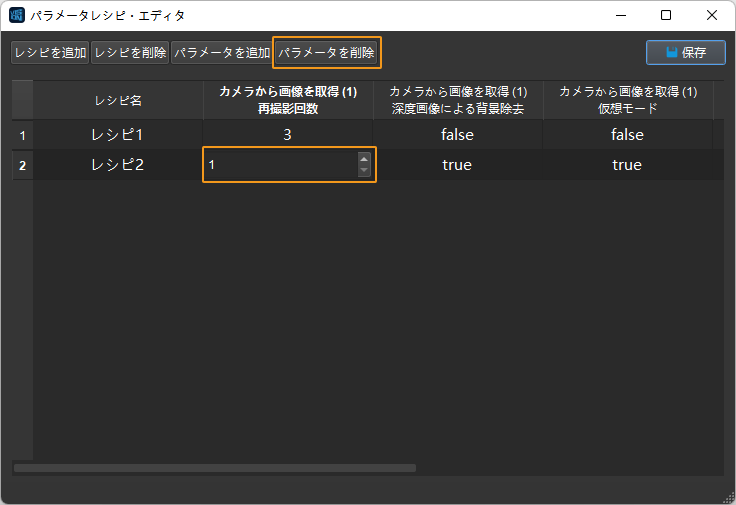Image resolution: width=736 pixels, height=505 pixels.
Task: Select the レシピ2 name cell
Action: (x=118, y=165)
